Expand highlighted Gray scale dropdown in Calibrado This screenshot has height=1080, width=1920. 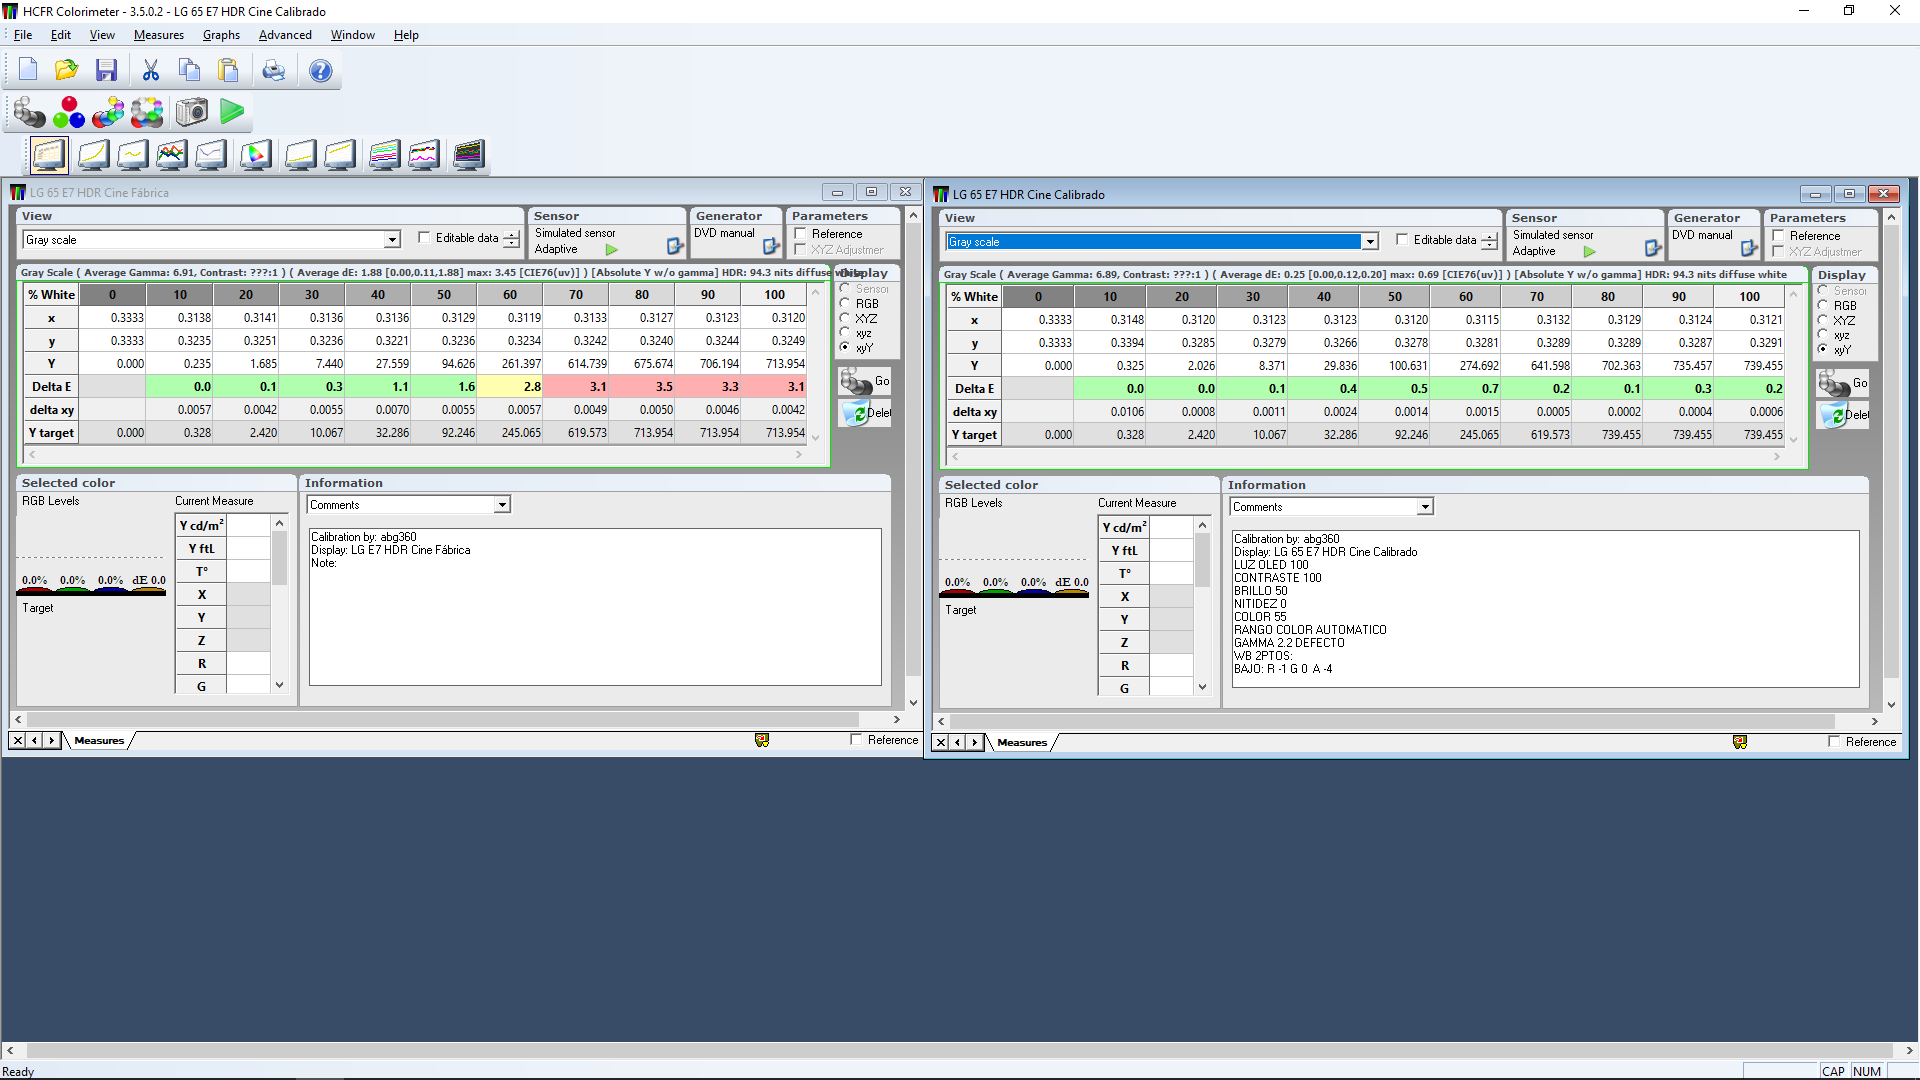click(x=1370, y=242)
